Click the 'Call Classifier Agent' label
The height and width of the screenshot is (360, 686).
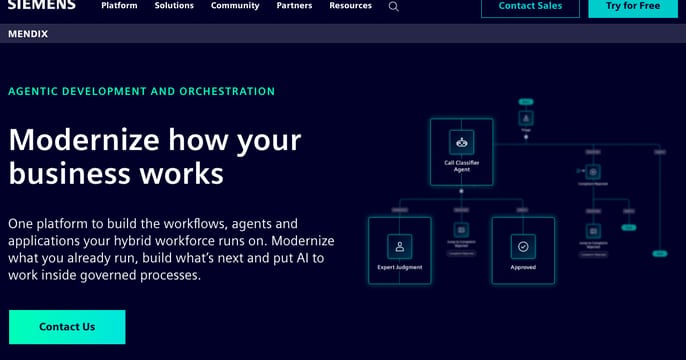click(462, 166)
